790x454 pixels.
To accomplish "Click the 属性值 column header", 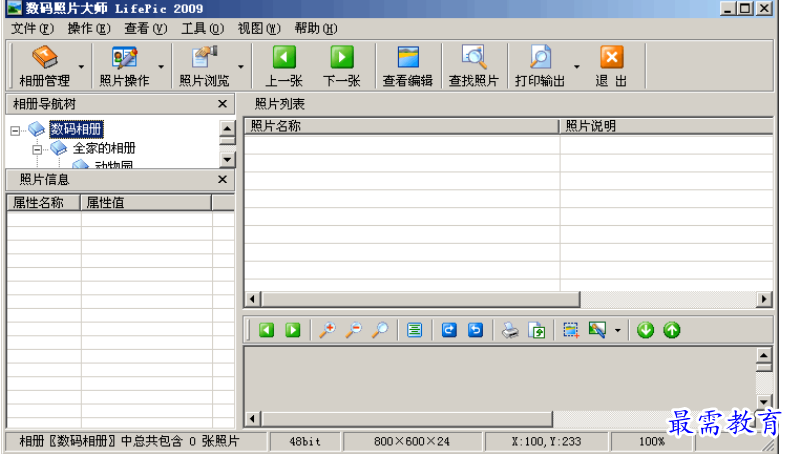I will [146, 203].
